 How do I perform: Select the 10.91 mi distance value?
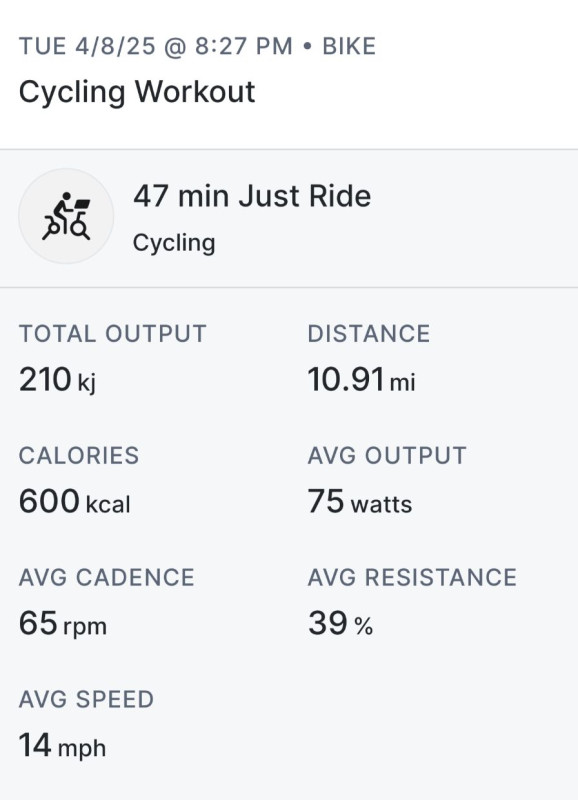(362, 380)
